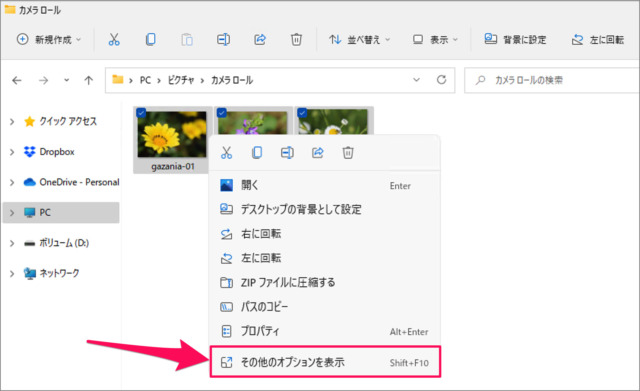Click Cut icon in the context menu
The height and width of the screenshot is (391, 640).
click(226, 153)
